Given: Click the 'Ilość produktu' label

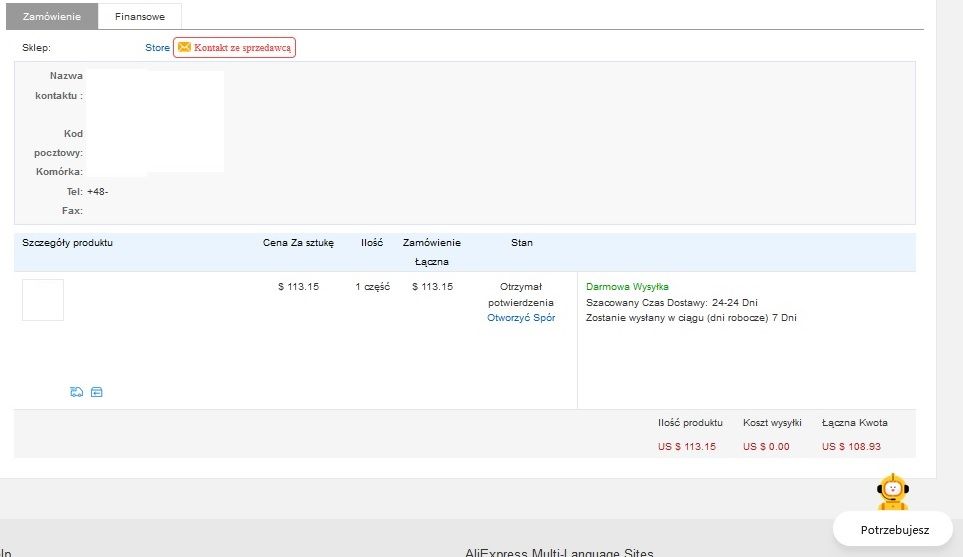Looking at the screenshot, I should [690, 423].
